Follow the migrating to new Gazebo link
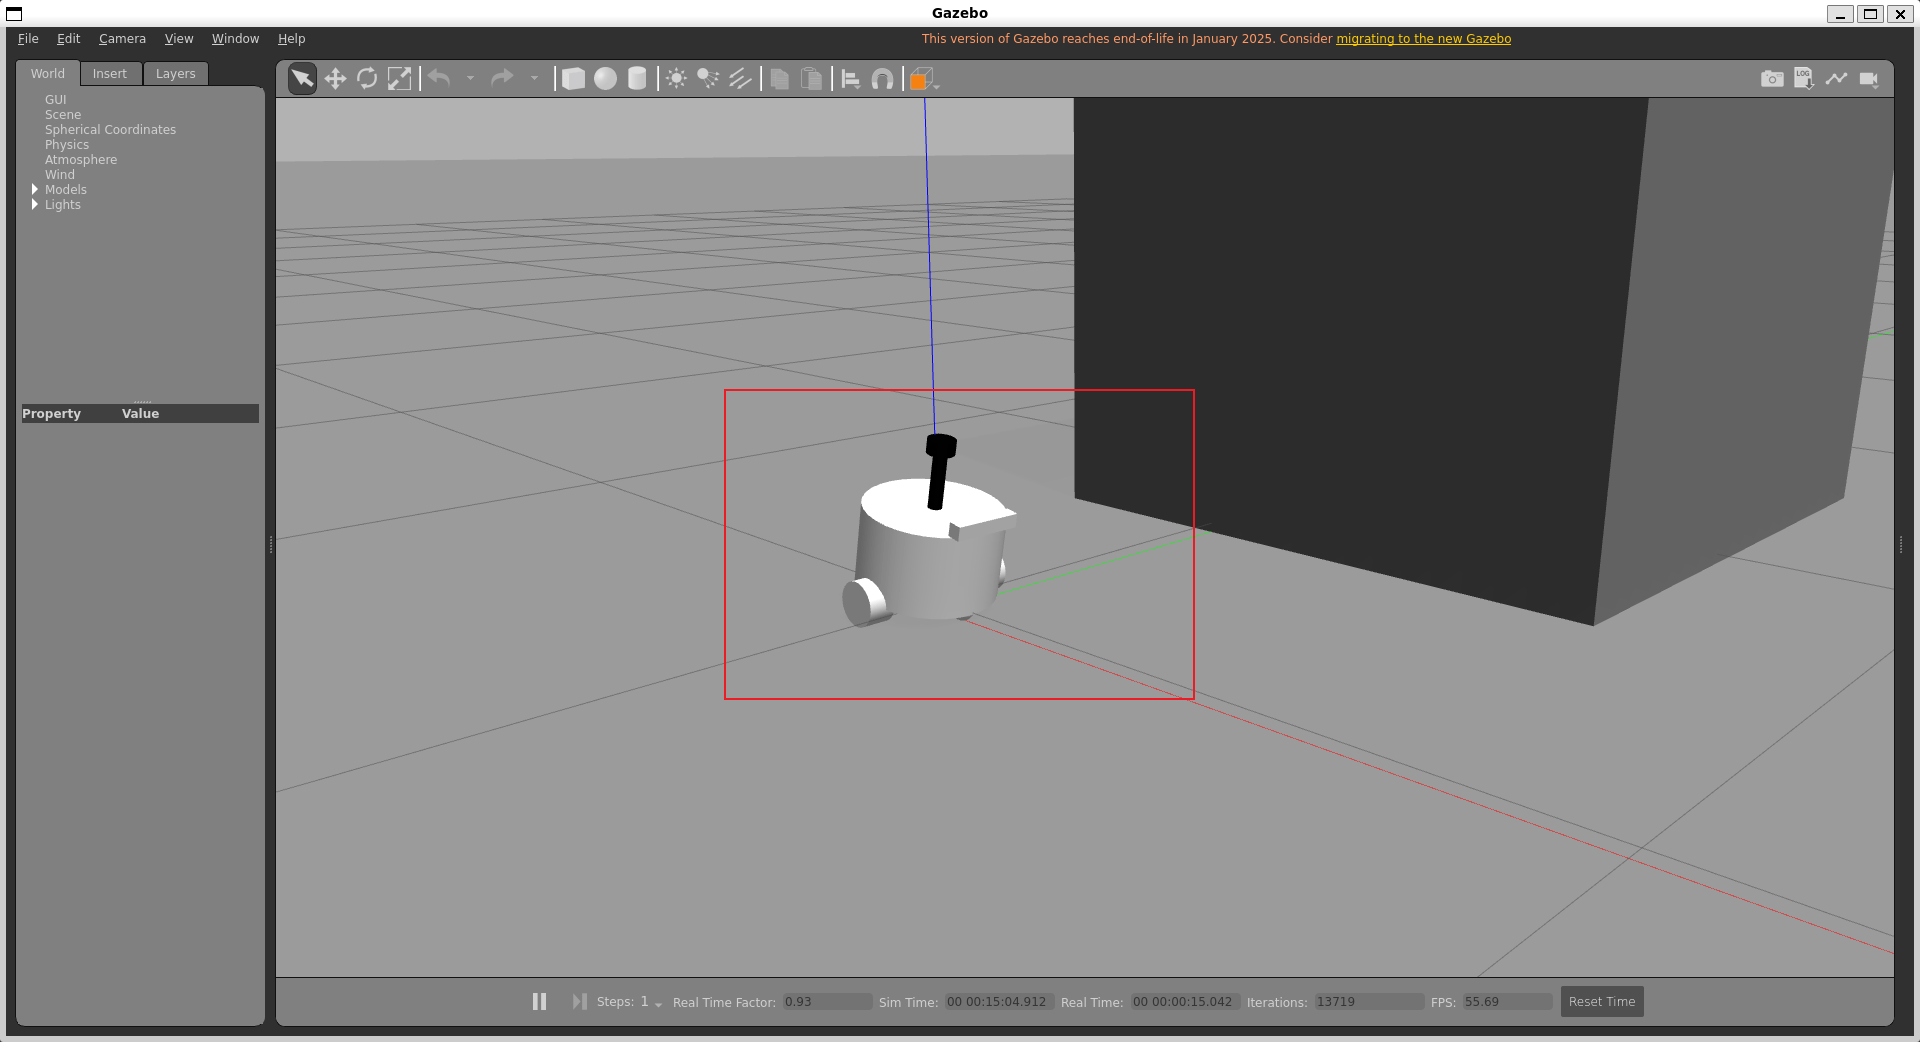 click(1423, 39)
